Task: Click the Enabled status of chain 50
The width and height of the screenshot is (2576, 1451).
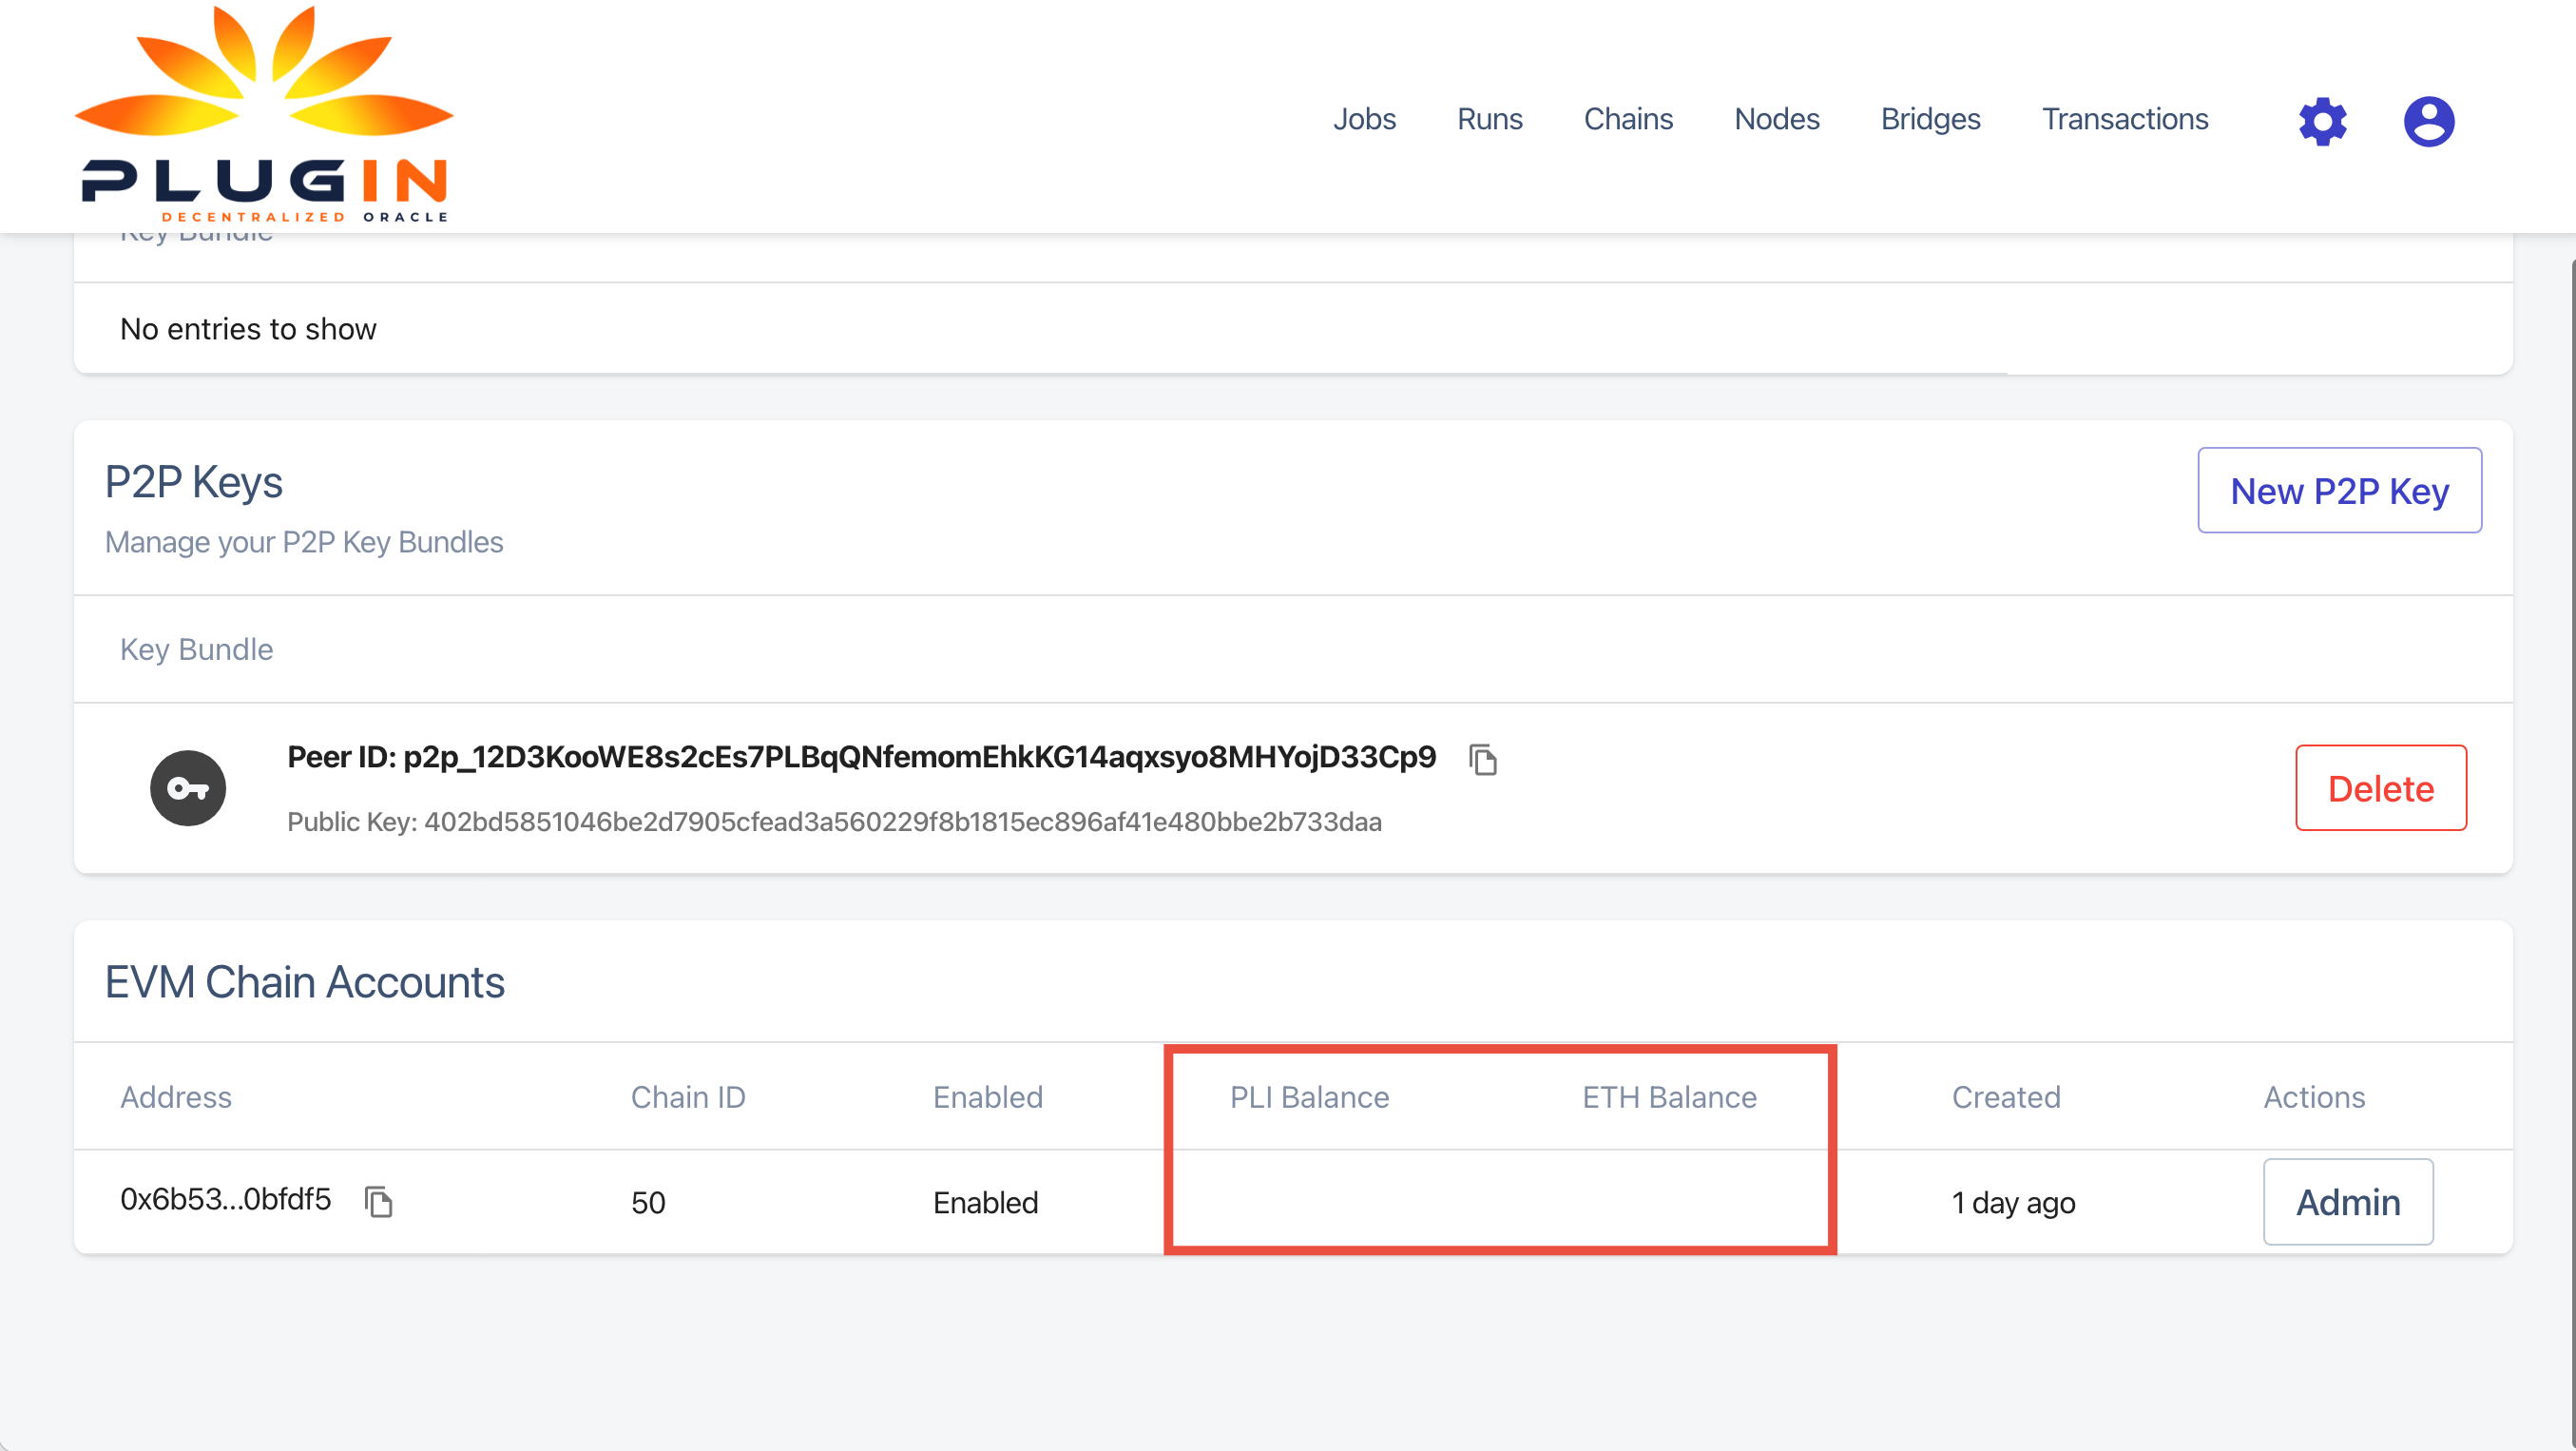Action: (985, 1203)
